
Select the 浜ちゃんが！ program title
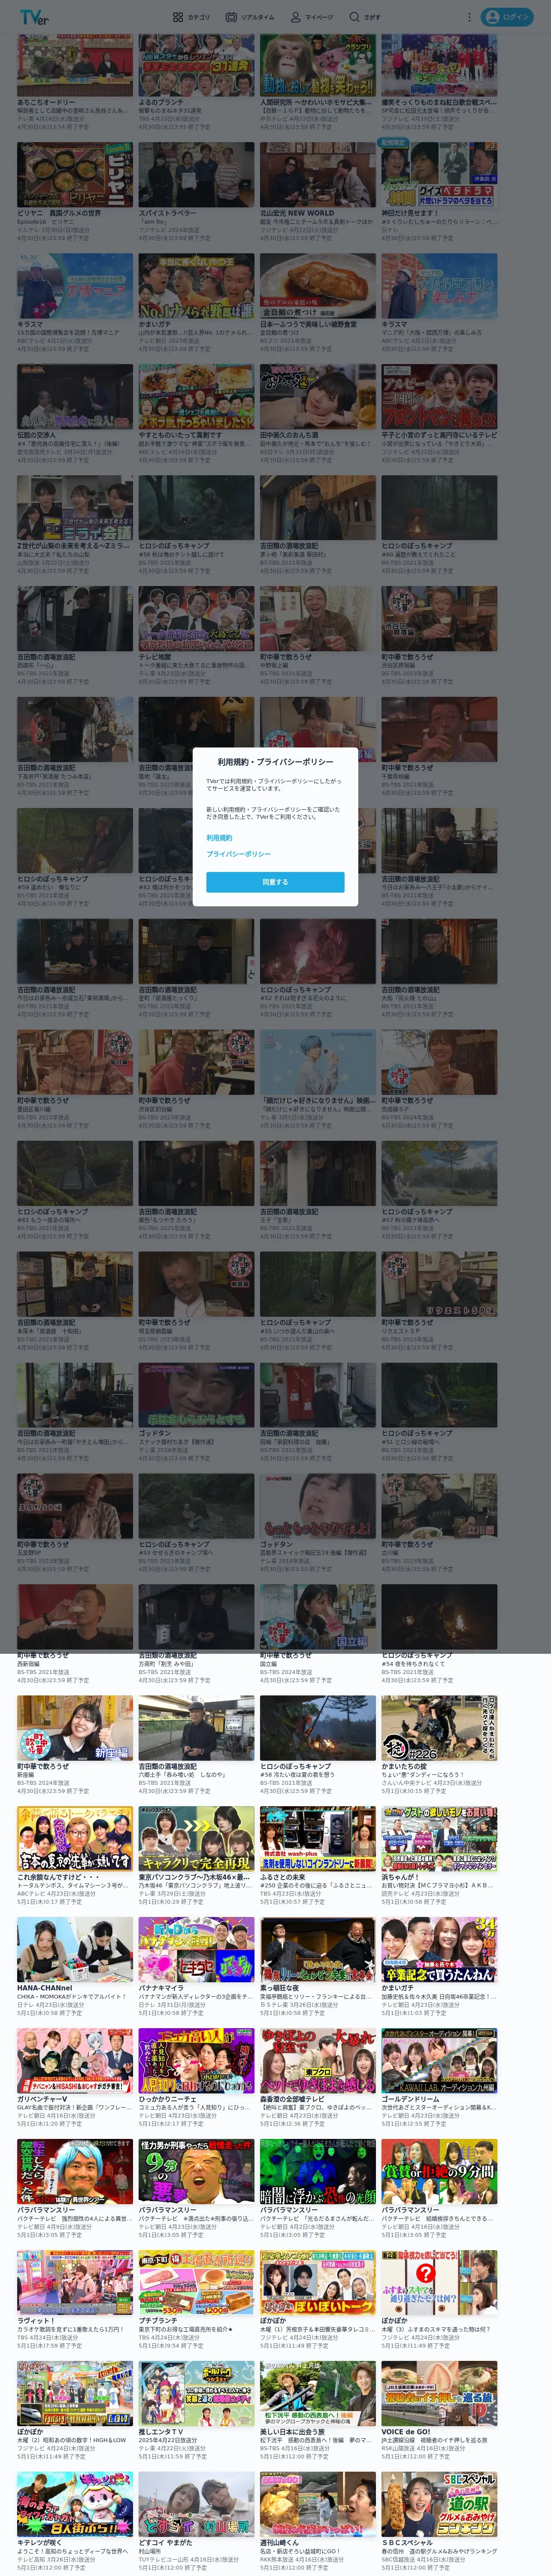point(400,1877)
